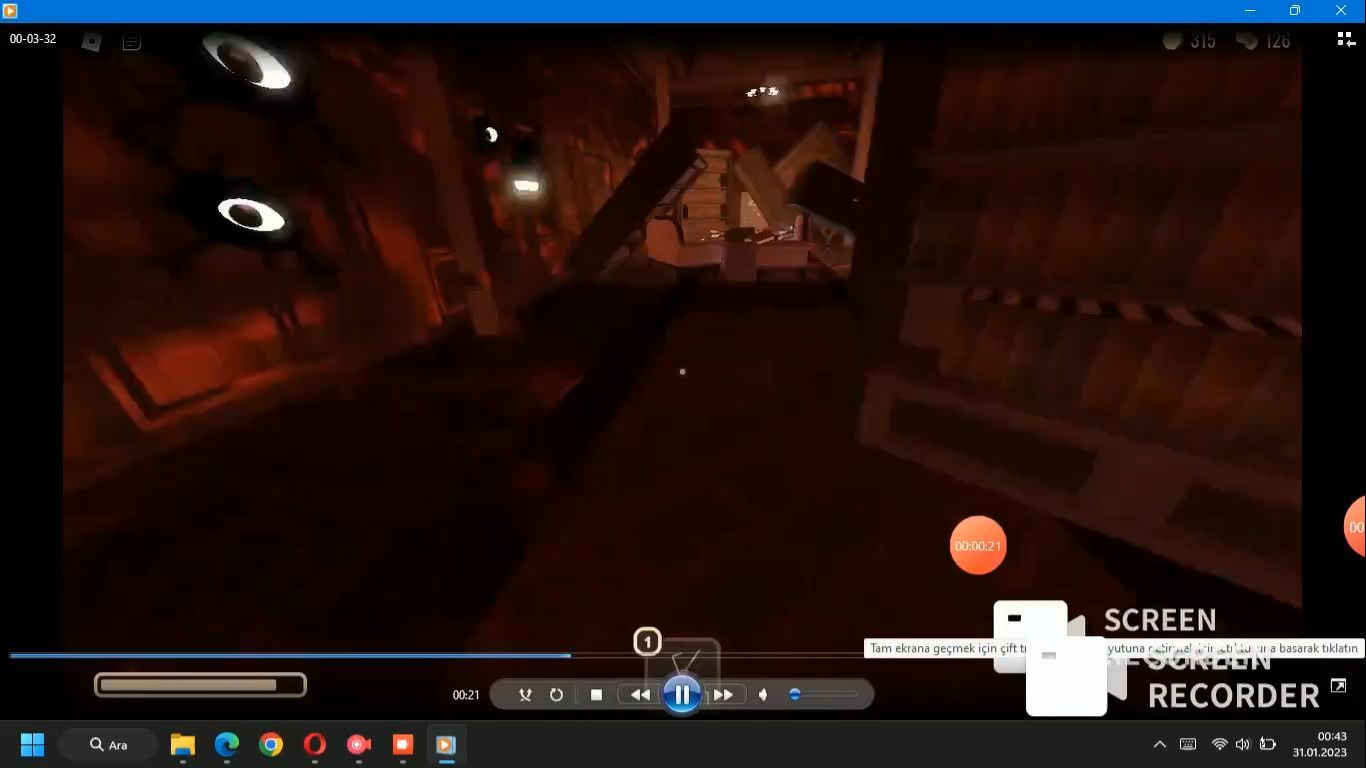Rewind with the previous button
1366x768 pixels.
tap(640, 695)
